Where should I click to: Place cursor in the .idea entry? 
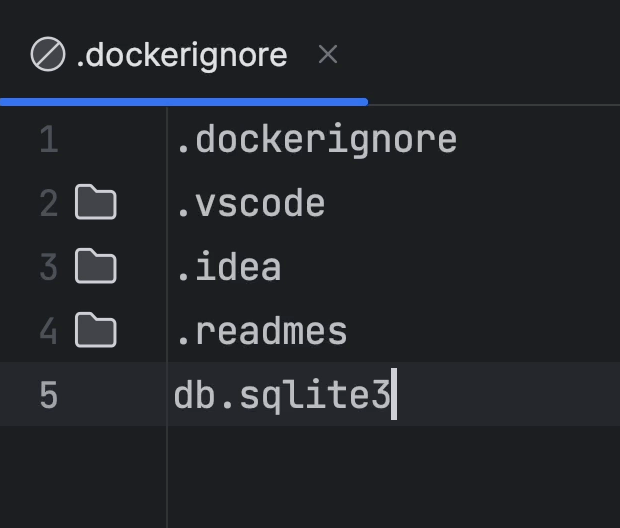[228, 267]
